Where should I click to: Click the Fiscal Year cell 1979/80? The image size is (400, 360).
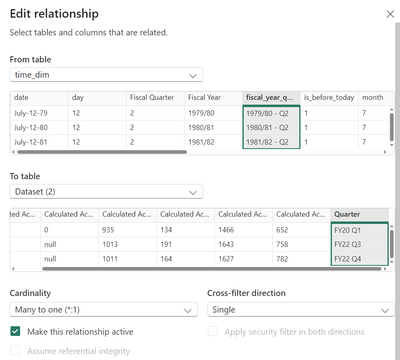click(x=213, y=113)
